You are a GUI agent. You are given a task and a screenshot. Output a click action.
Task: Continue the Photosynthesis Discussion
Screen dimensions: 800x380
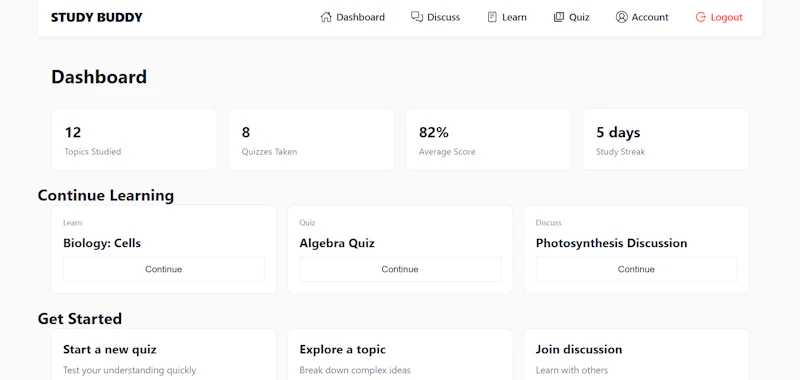636,269
